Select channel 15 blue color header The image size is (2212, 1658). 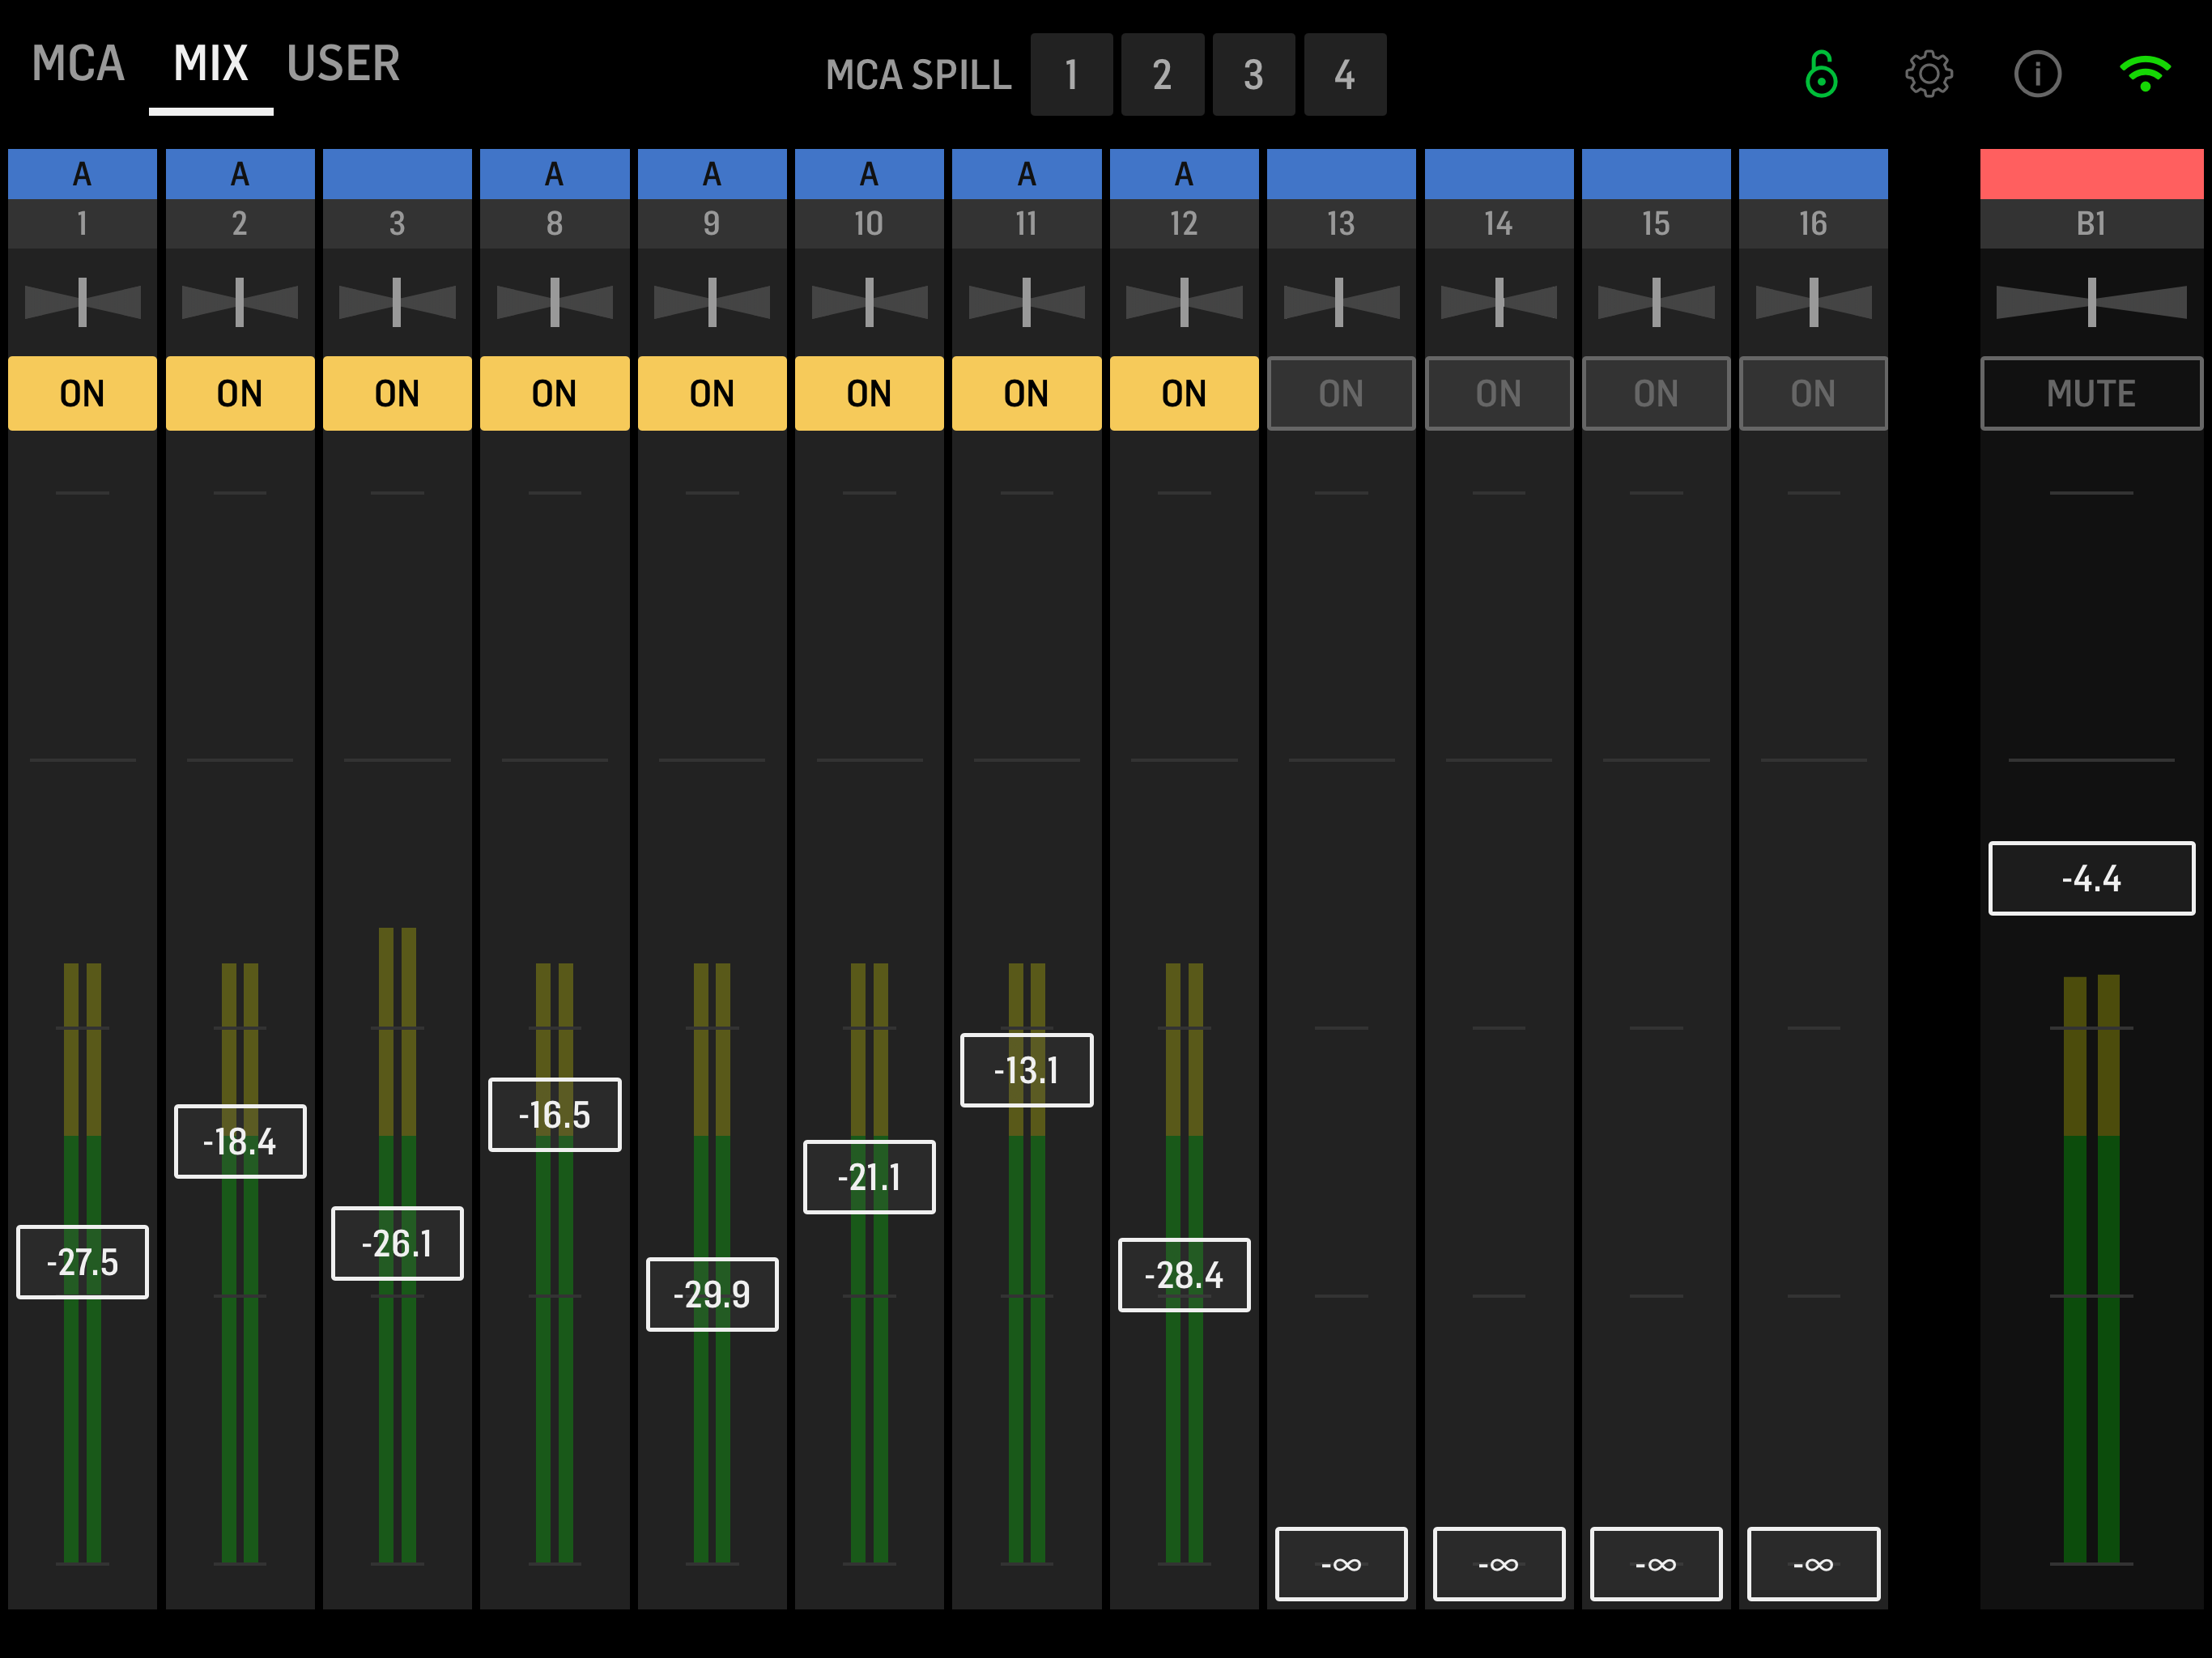1656,174
